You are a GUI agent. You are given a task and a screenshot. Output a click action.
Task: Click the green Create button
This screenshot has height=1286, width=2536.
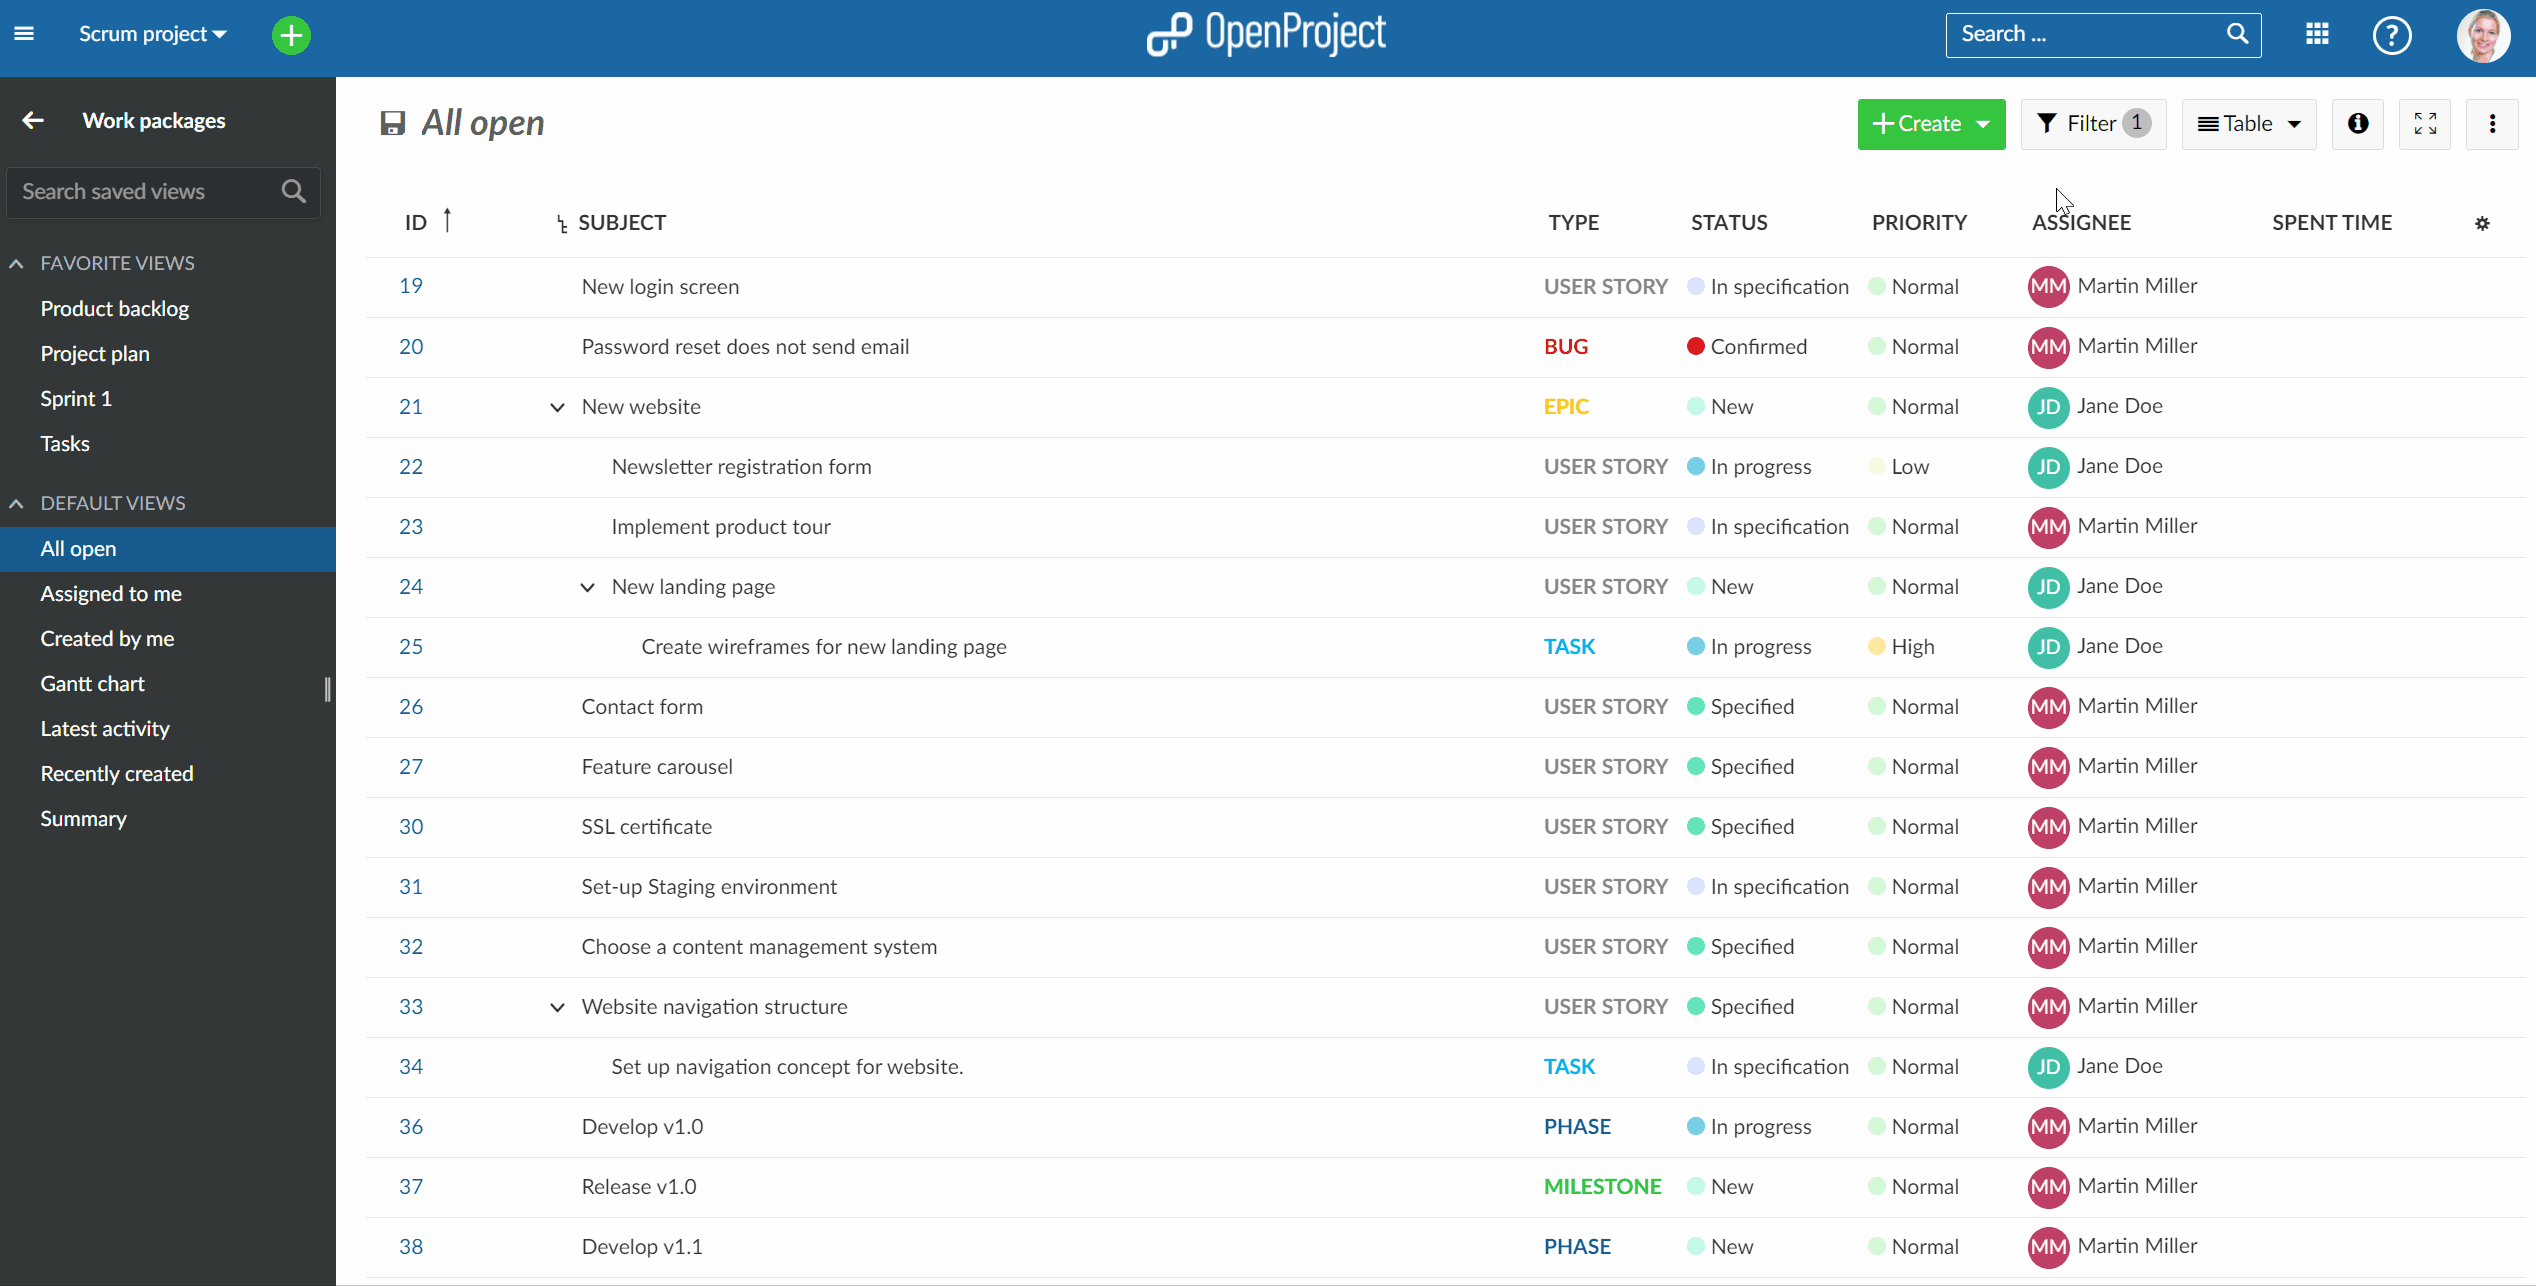[1929, 123]
